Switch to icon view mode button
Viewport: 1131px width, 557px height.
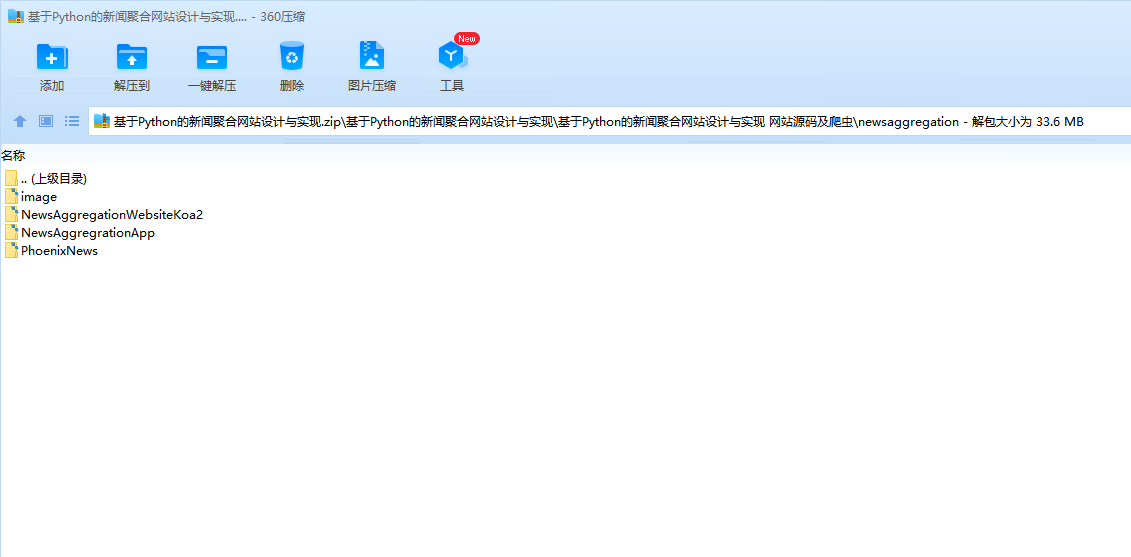point(46,120)
